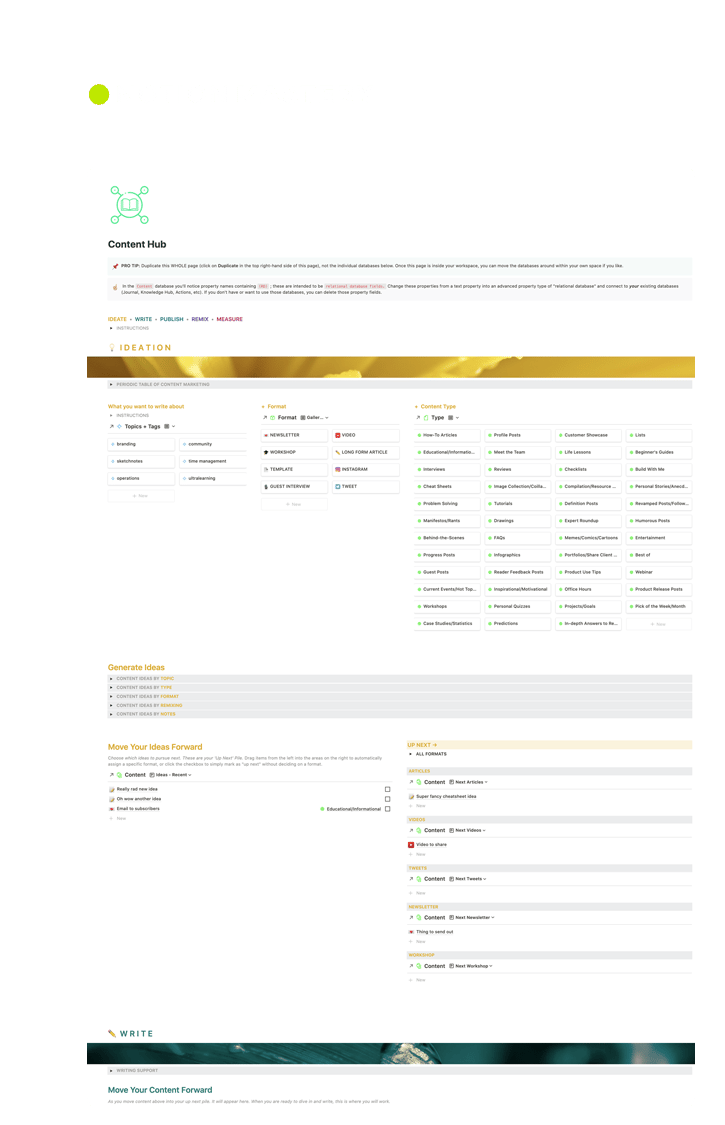Screen dimensions: 725x1125
Task: Open the 'Cheat Sheets' content type card
Action: (447, 486)
